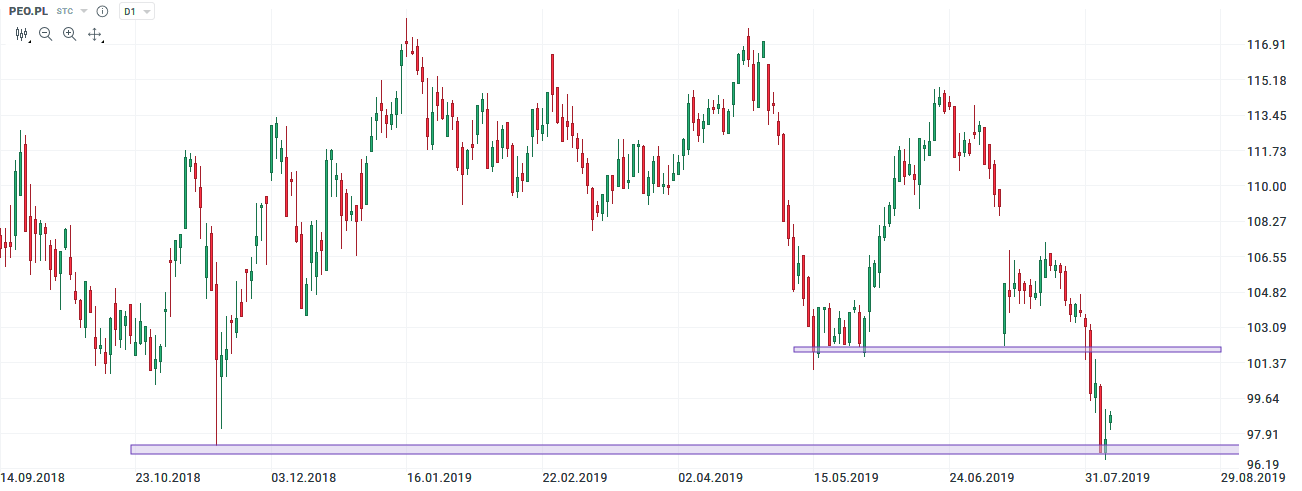Zoom in the chart
The height and width of the screenshot is (491, 1302).
[x=69, y=34]
